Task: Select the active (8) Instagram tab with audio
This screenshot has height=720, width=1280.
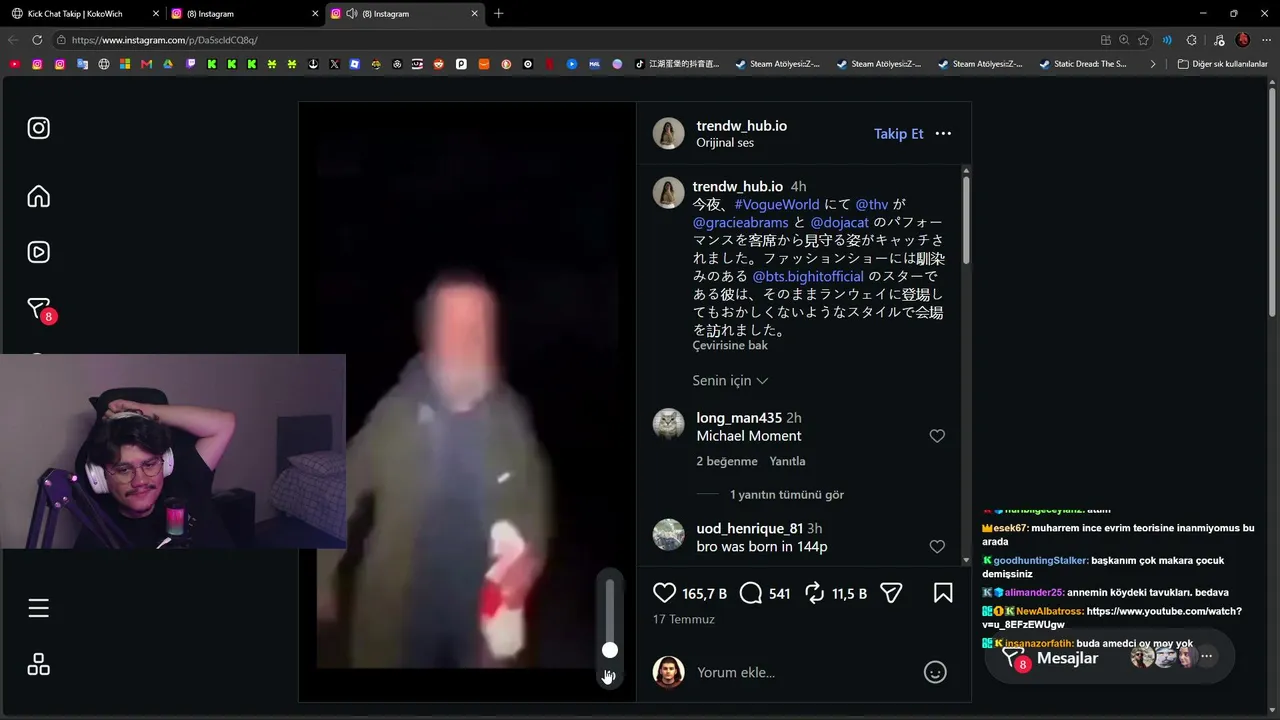Action: [403, 14]
